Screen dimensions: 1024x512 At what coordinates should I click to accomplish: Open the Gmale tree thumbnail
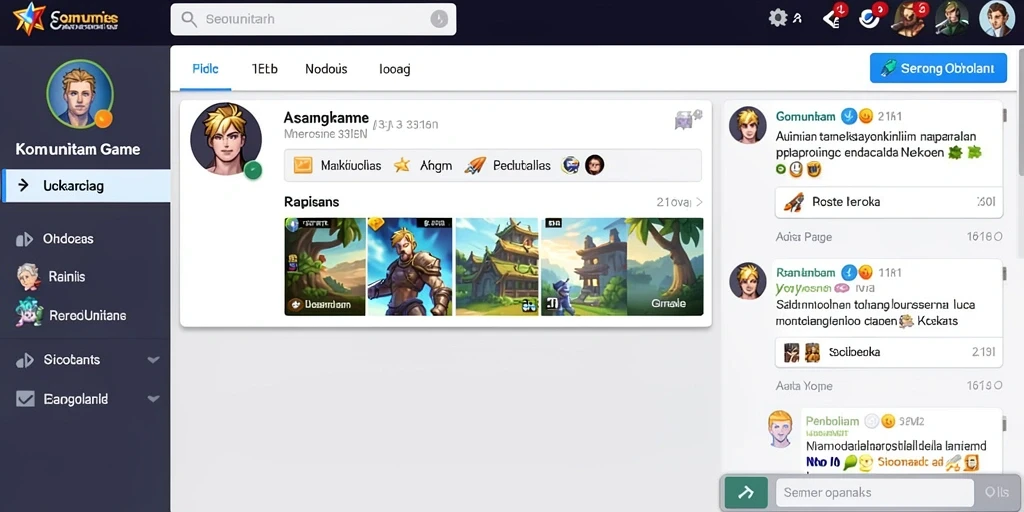pyautogui.click(x=665, y=266)
